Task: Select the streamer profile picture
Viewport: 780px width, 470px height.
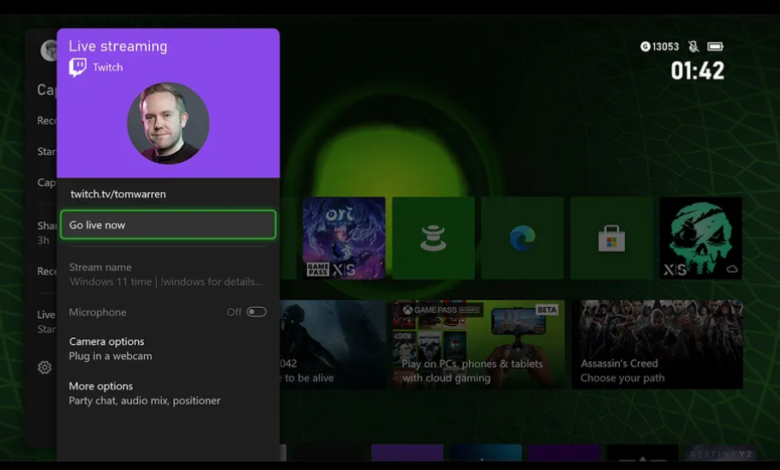Action: click(x=168, y=123)
